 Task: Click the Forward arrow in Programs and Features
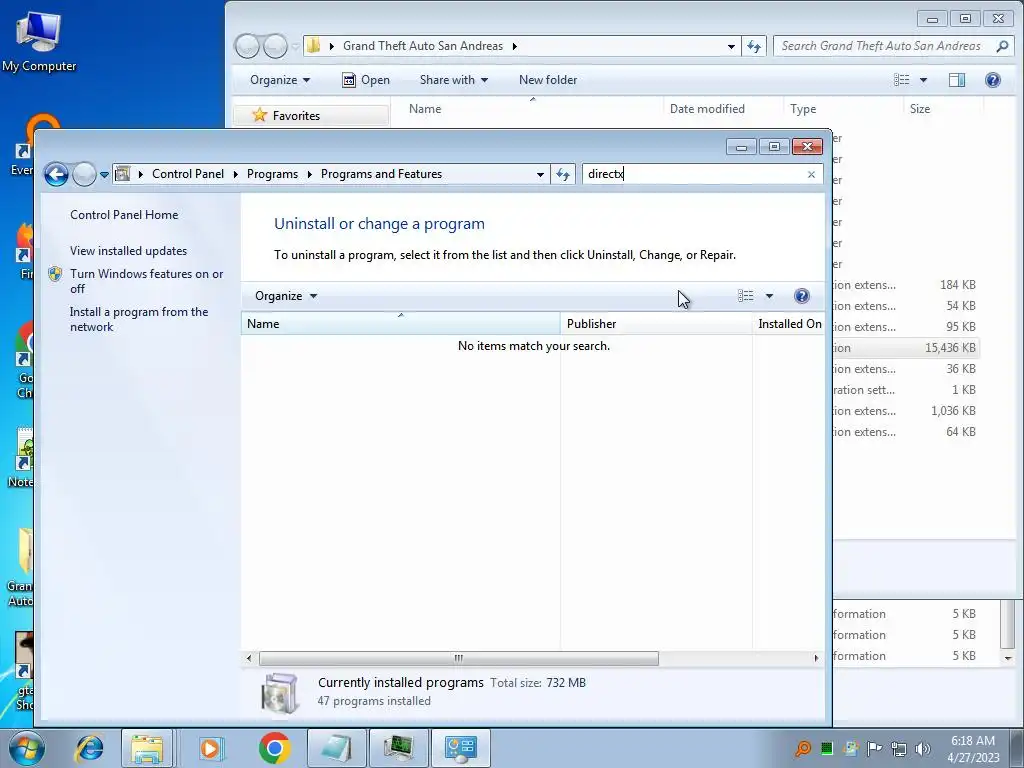click(84, 174)
